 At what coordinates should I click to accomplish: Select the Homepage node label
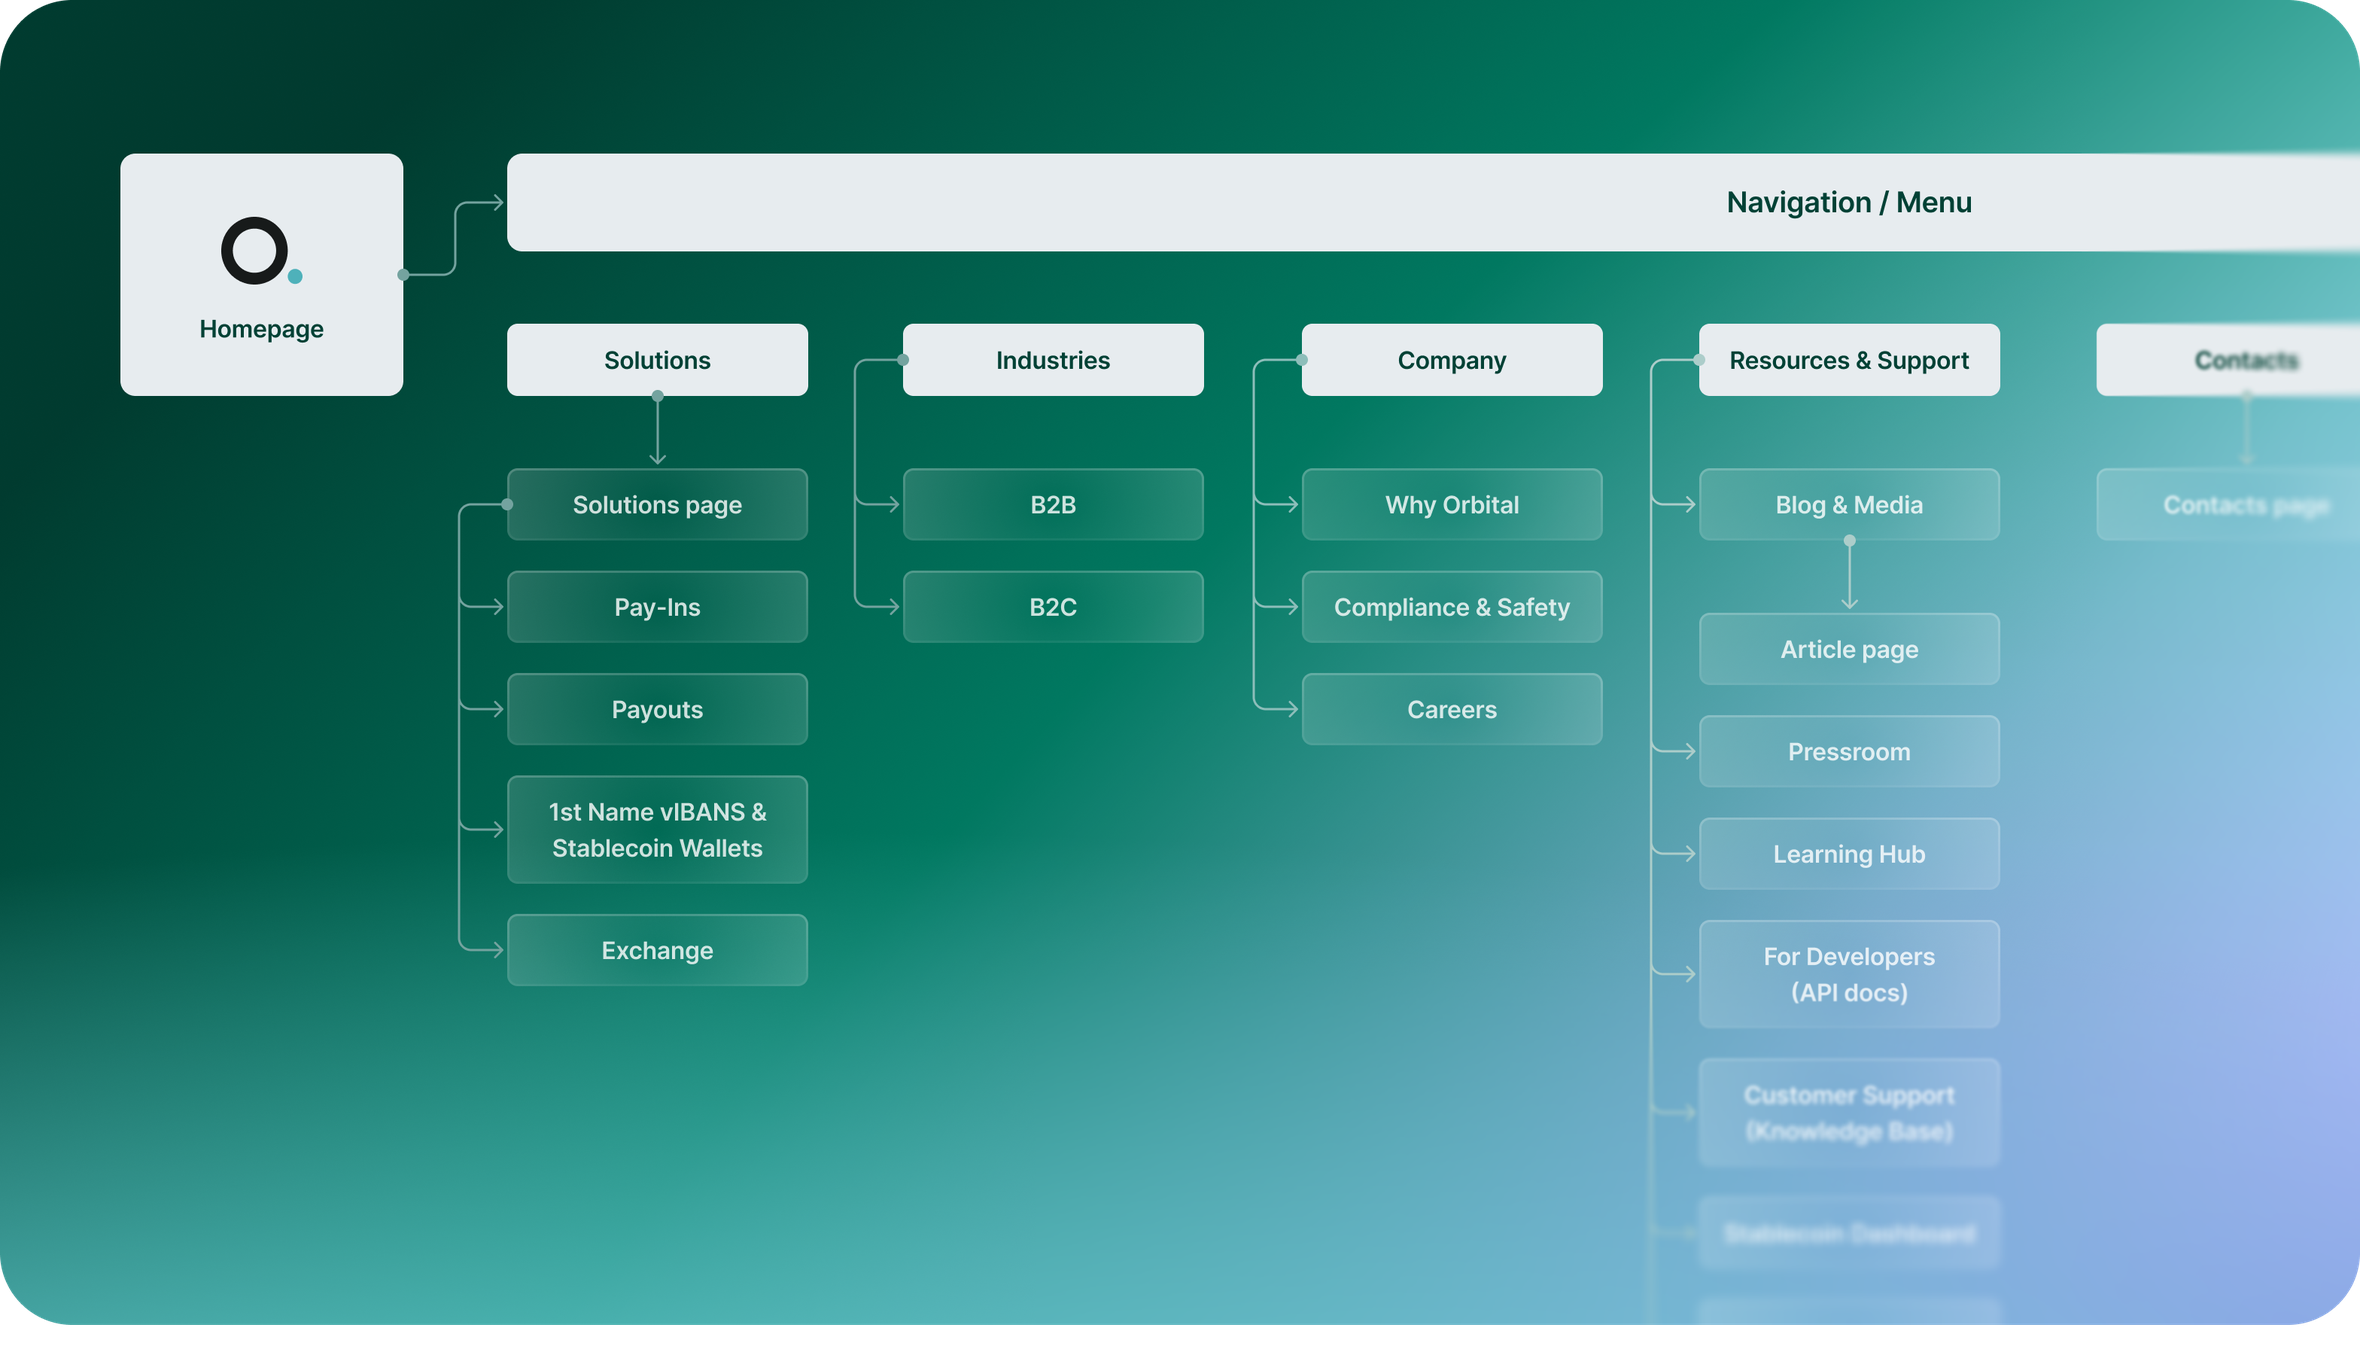point(261,329)
